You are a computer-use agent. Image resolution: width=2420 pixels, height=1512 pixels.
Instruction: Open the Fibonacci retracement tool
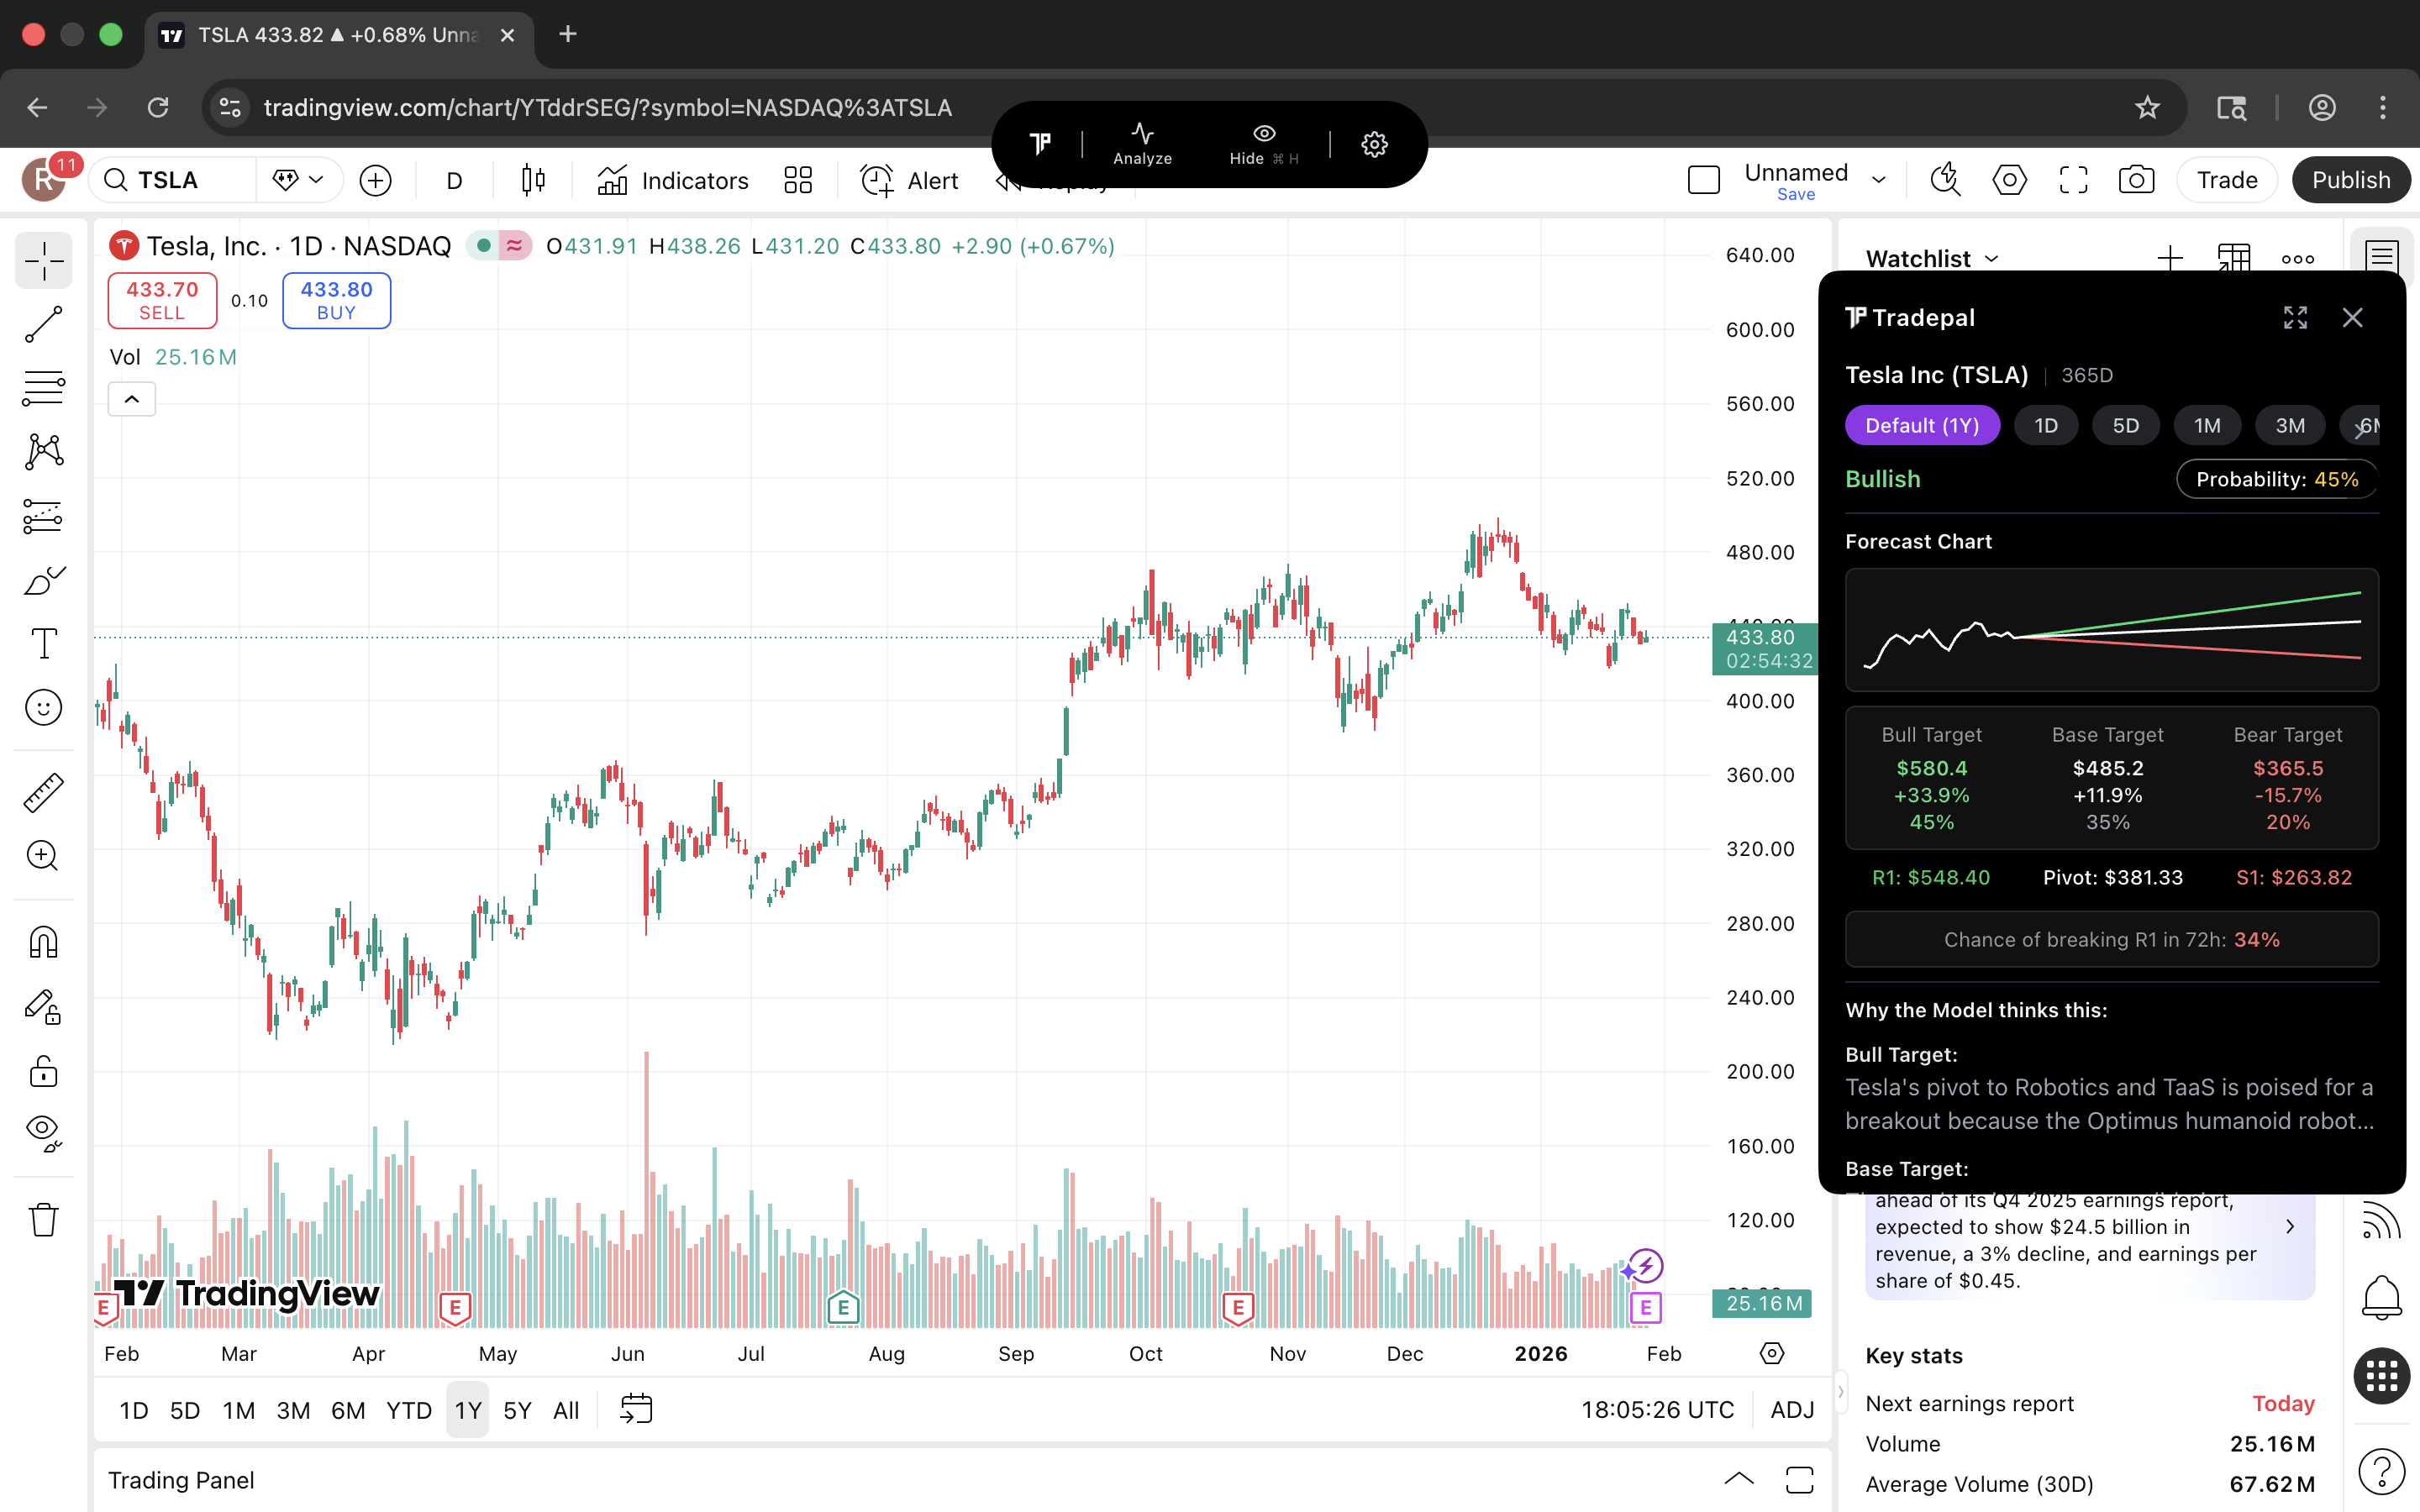pos(43,387)
